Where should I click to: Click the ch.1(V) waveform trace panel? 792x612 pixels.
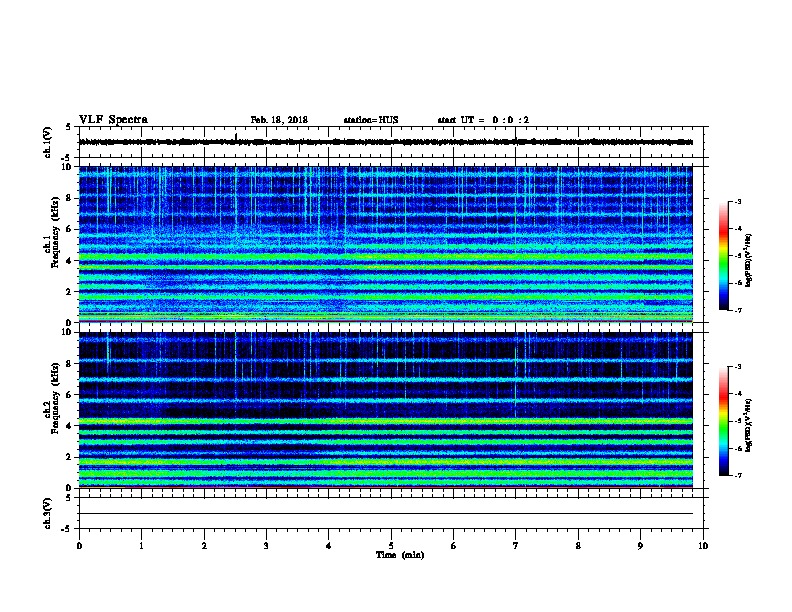tap(391, 142)
